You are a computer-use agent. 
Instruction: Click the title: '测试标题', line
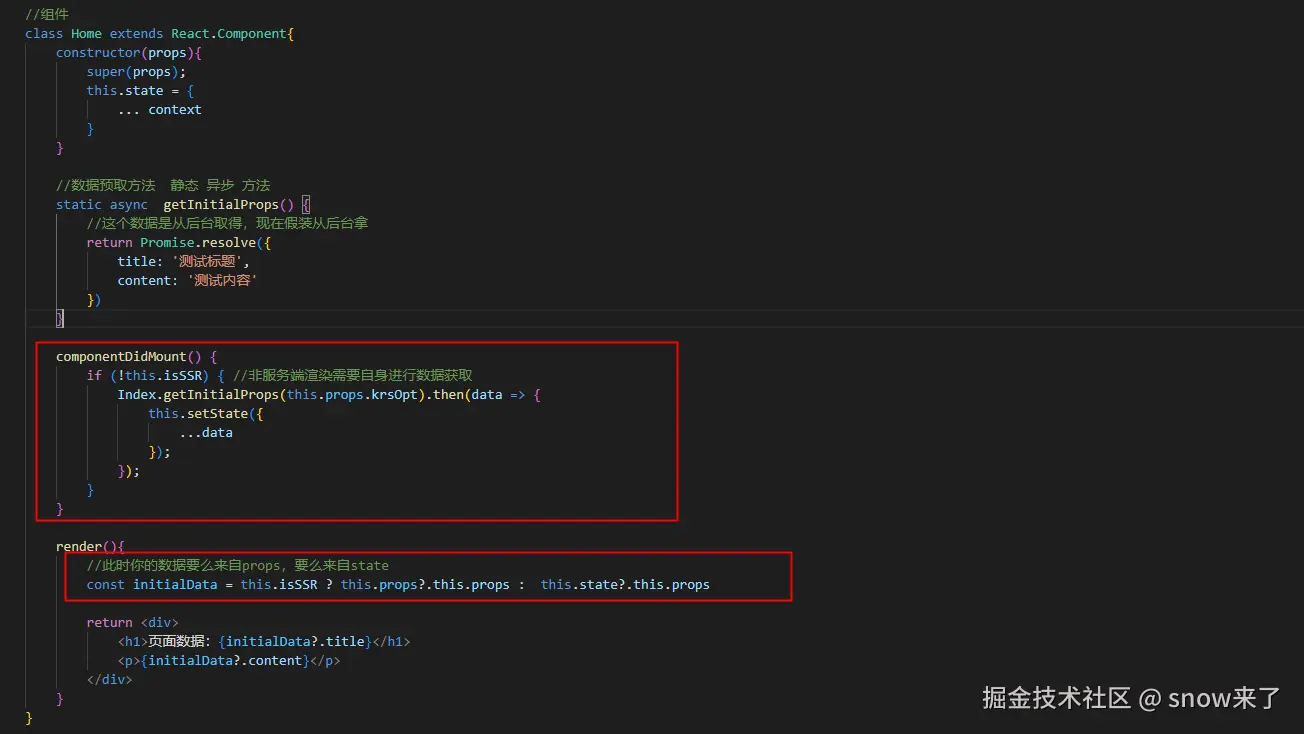[x=183, y=261]
